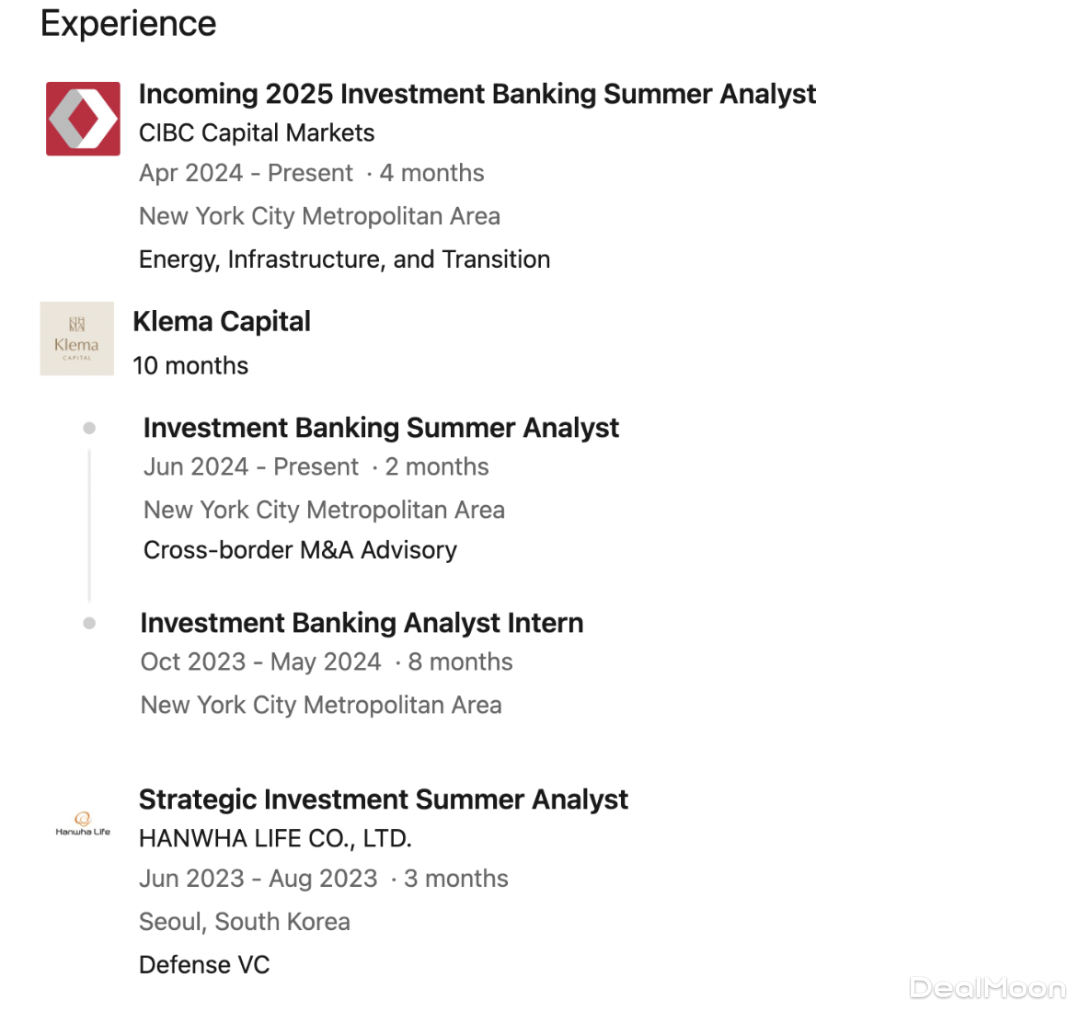Image resolution: width=1080 pixels, height=1012 pixels.
Task: Click timeline dot beside Investment Banking Analyst Intern
Action: [90, 623]
